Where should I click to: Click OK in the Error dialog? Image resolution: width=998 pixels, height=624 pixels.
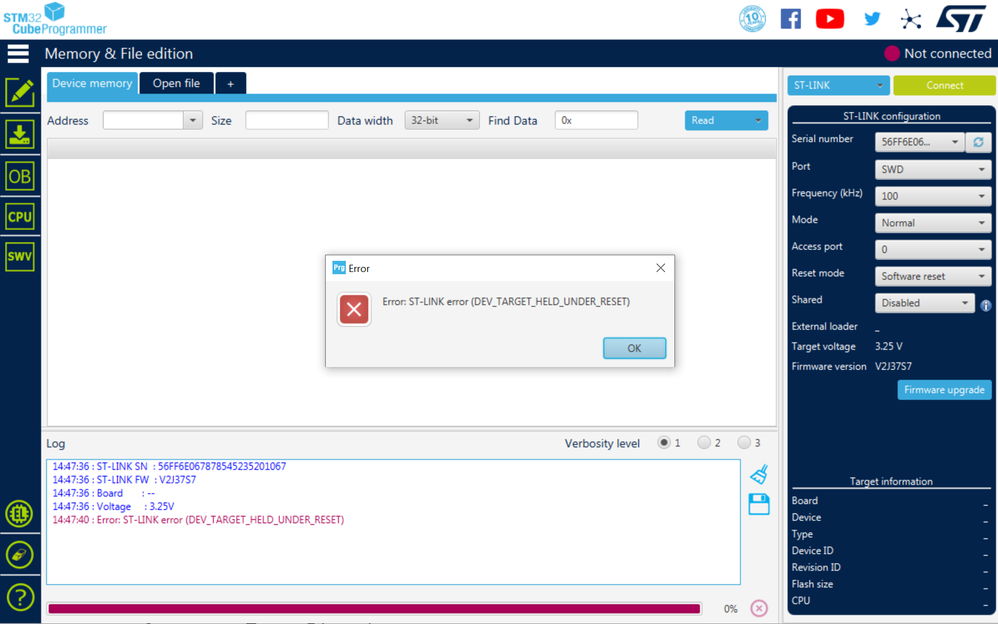pos(635,348)
